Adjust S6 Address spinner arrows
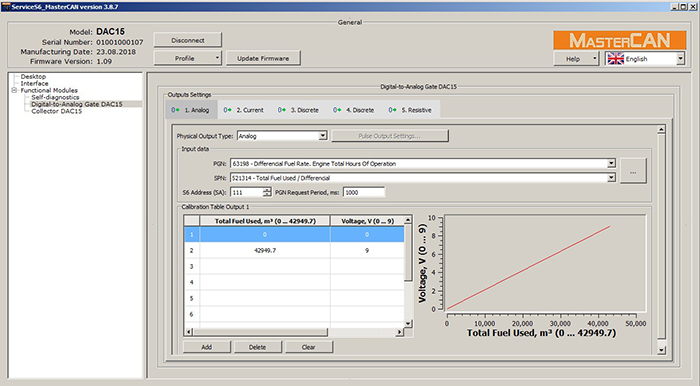The width and height of the screenshot is (700, 386). coord(267,192)
